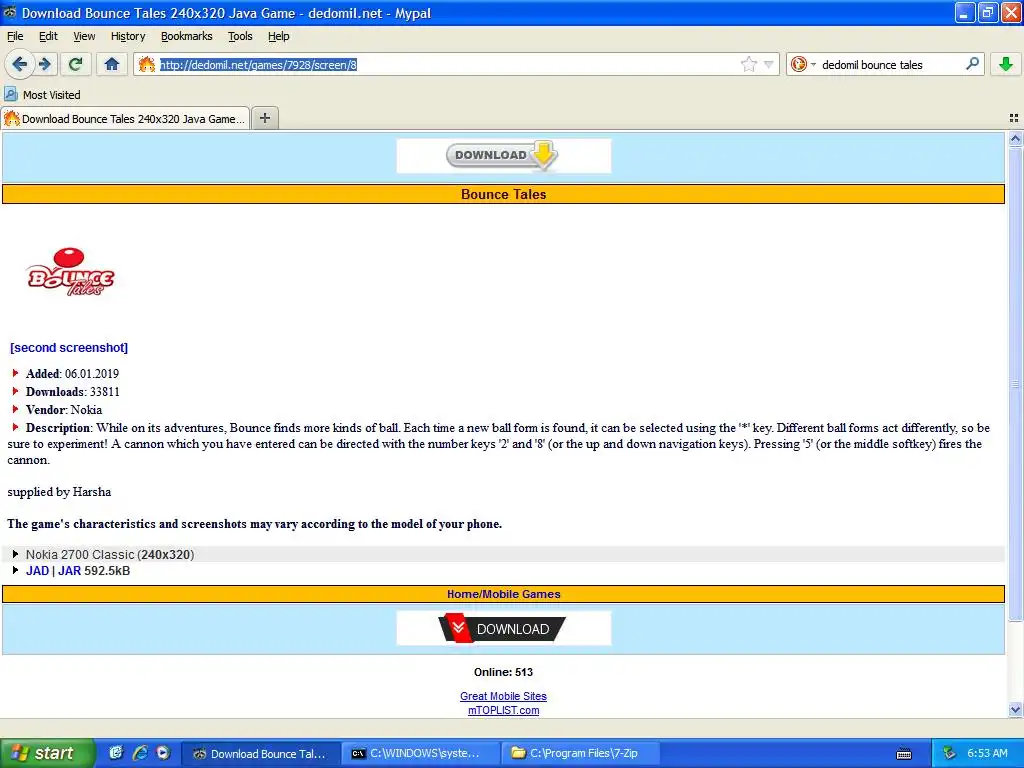Open the Most Visited bookmarks folder

pyautogui.click(x=42, y=95)
